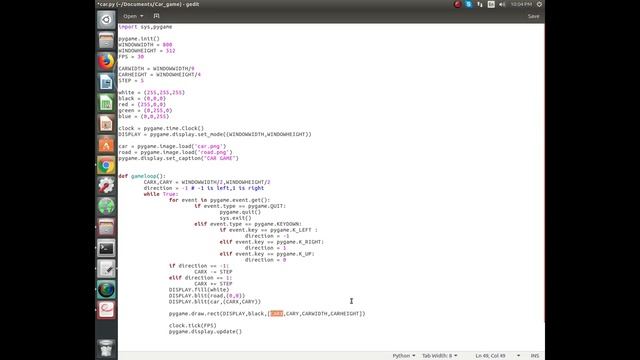Open the Terminal from the dock
The width and height of the screenshot is (640, 360).
pos(106,248)
